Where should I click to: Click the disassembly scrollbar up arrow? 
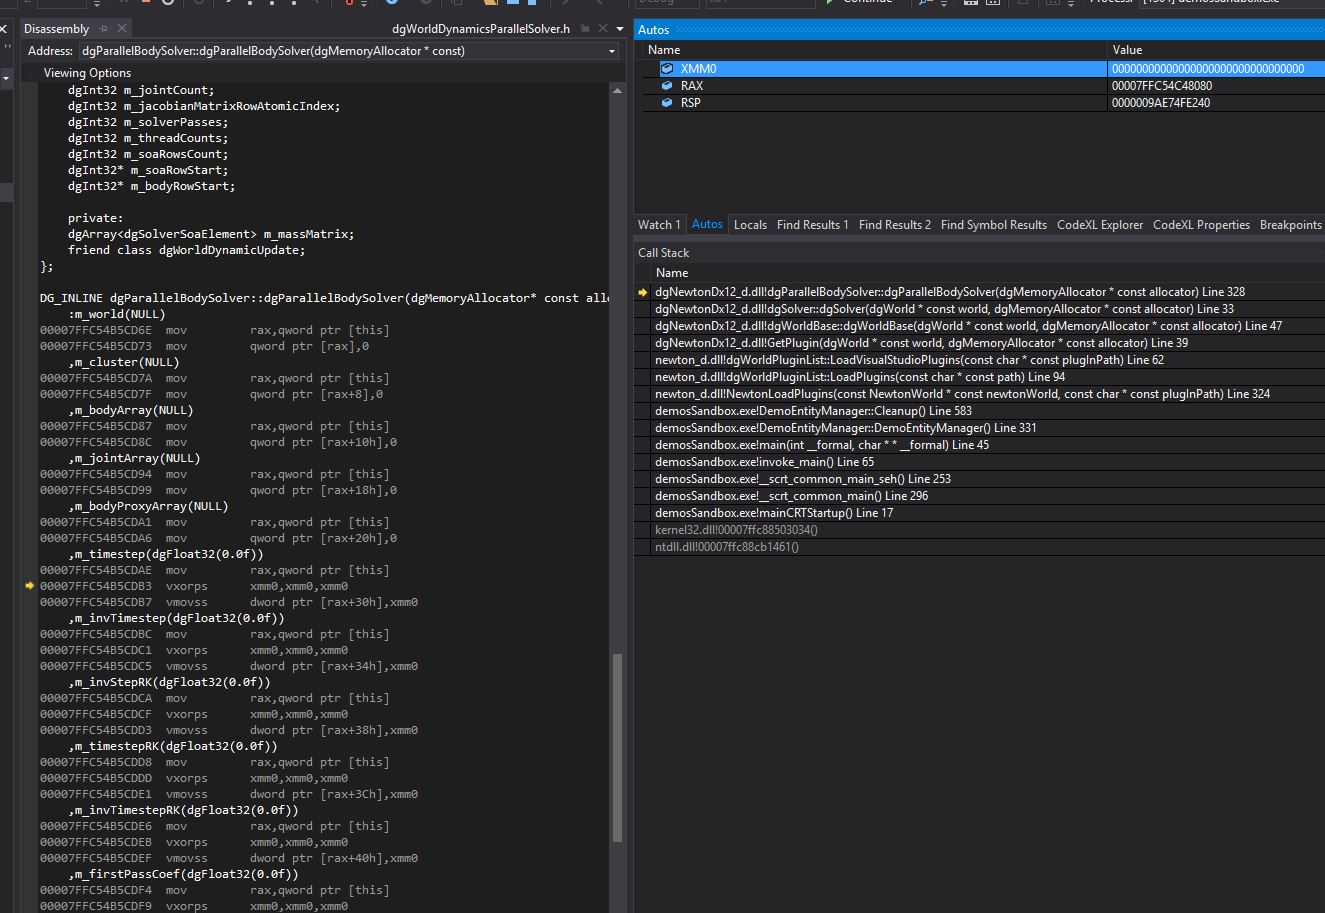(617, 89)
